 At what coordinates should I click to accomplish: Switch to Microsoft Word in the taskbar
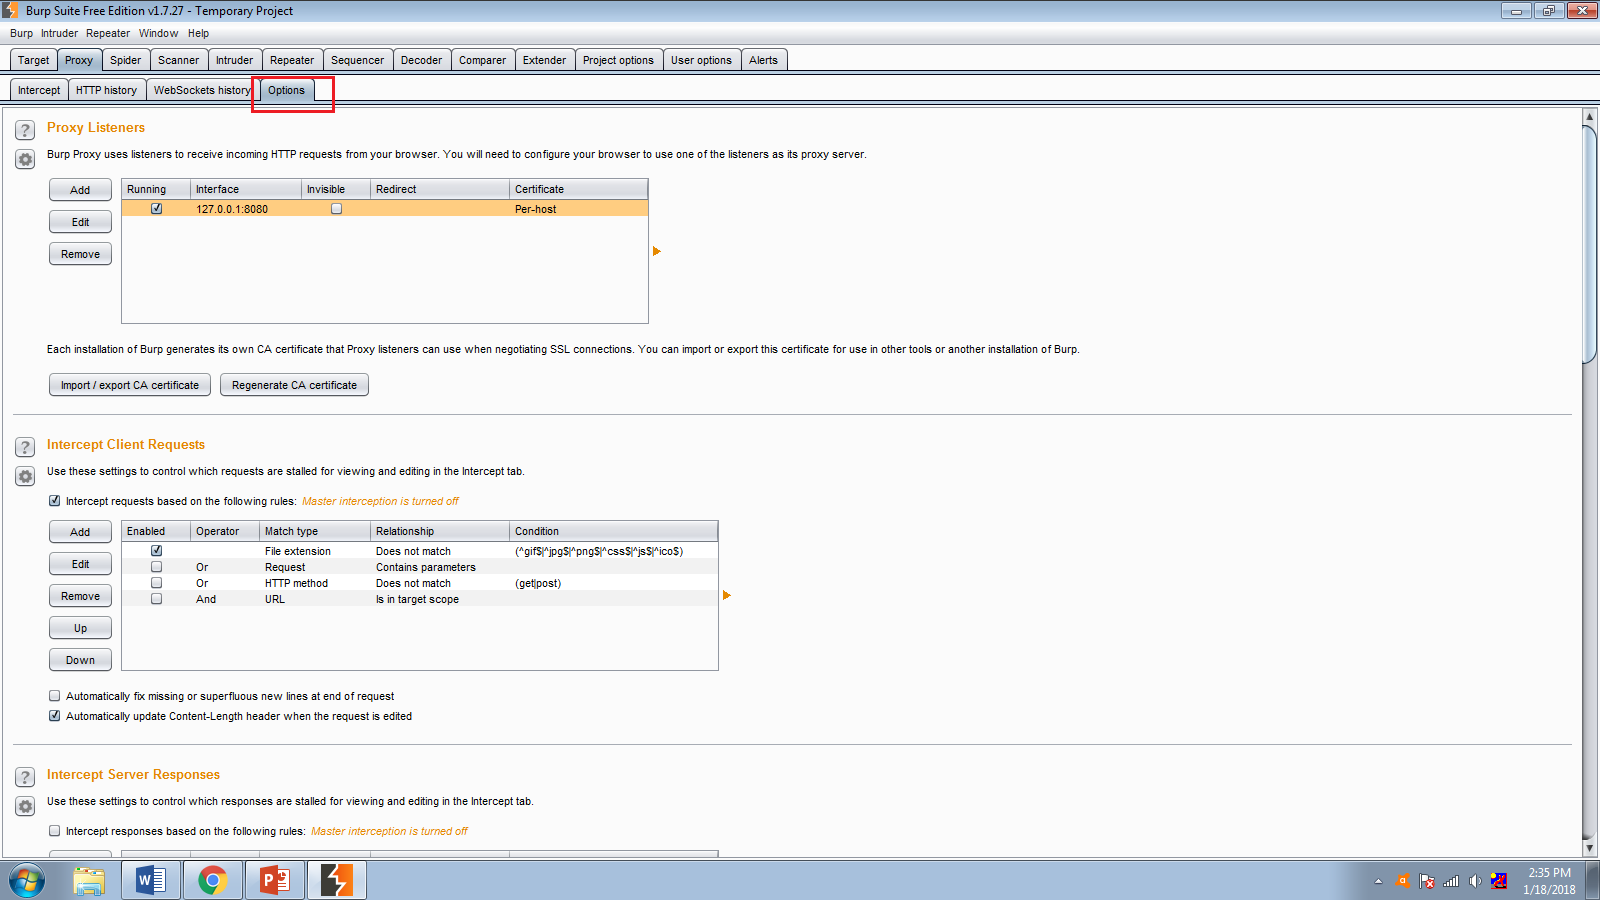tap(151, 881)
